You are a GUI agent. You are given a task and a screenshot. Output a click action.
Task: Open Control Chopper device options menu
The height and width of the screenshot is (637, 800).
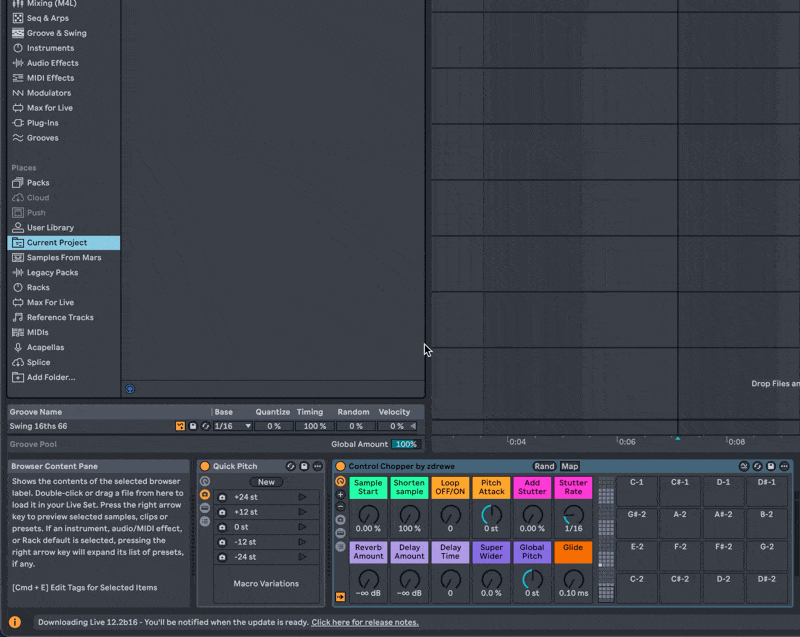pyautogui.click(x=784, y=466)
